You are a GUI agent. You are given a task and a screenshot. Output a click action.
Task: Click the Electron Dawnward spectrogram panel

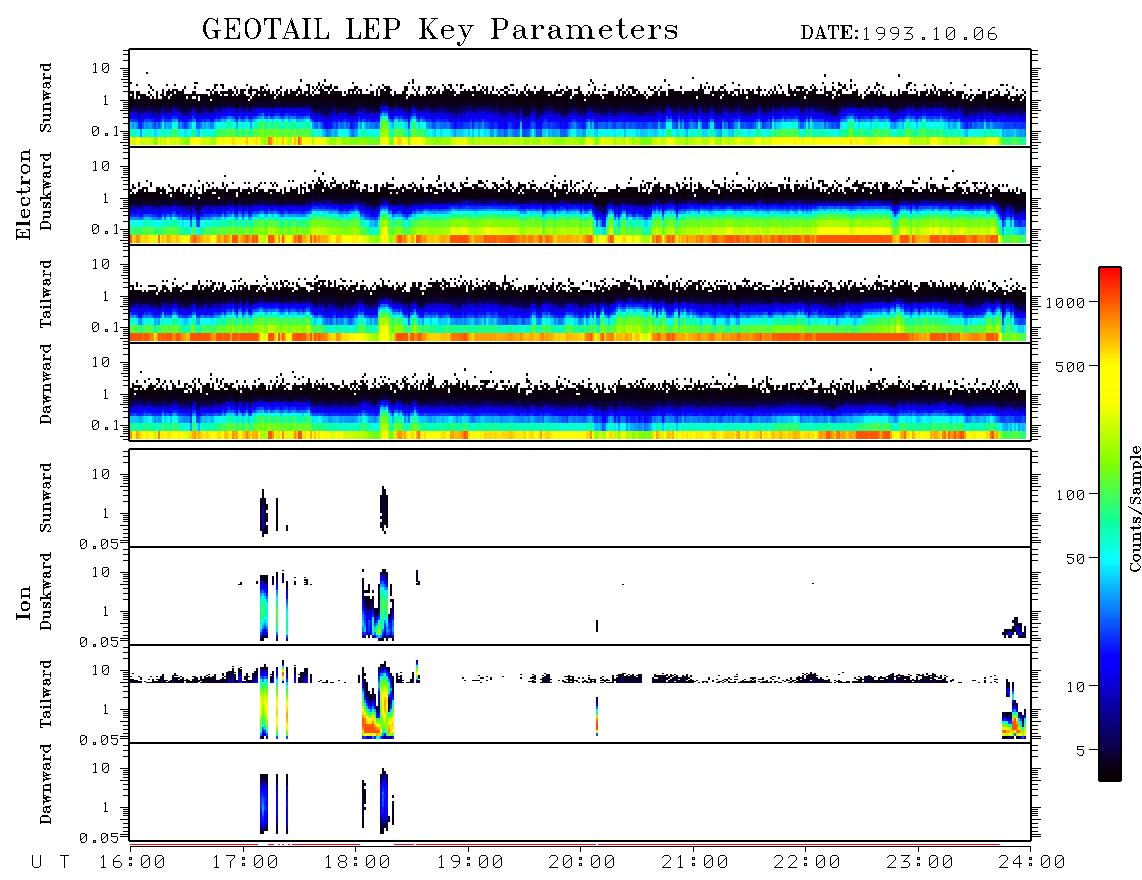(580, 391)
